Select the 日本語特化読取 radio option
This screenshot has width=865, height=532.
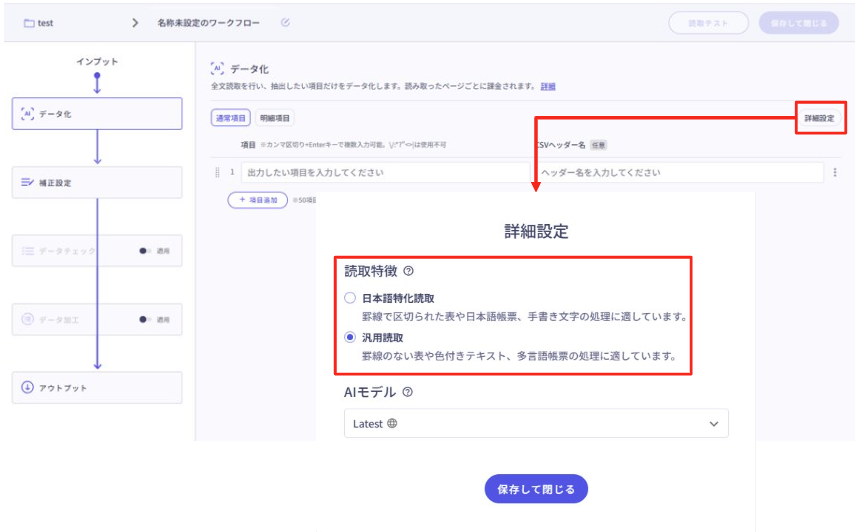(349, 298)
